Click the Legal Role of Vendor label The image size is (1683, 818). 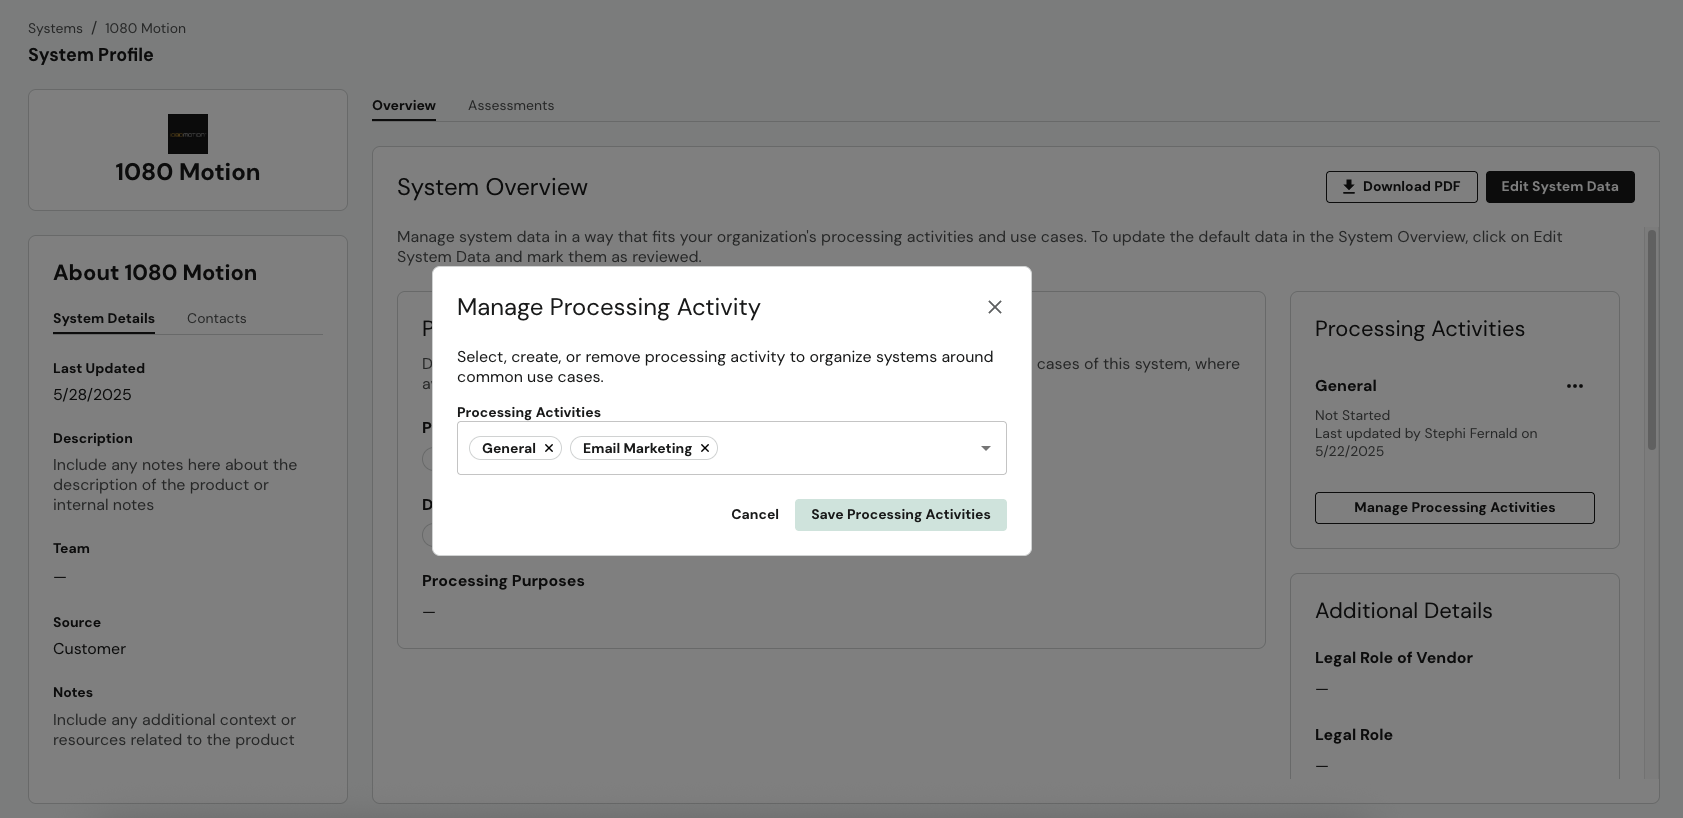[1393, 658]
